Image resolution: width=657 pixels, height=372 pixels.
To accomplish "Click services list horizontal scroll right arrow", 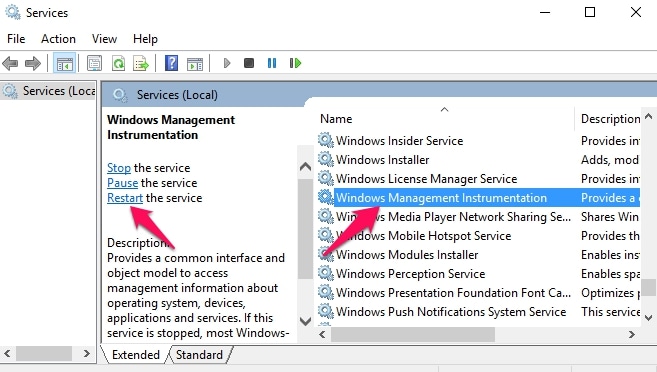I will [x=631, y=334].
